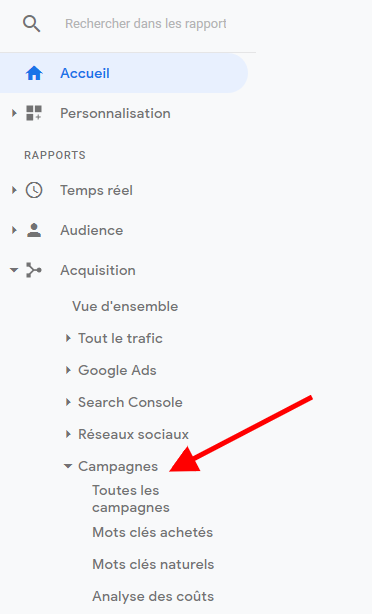The height and width of the screenshot is (614, 372).
Task: Expand the Tout le trafic submenu
Action: point(68,338)
